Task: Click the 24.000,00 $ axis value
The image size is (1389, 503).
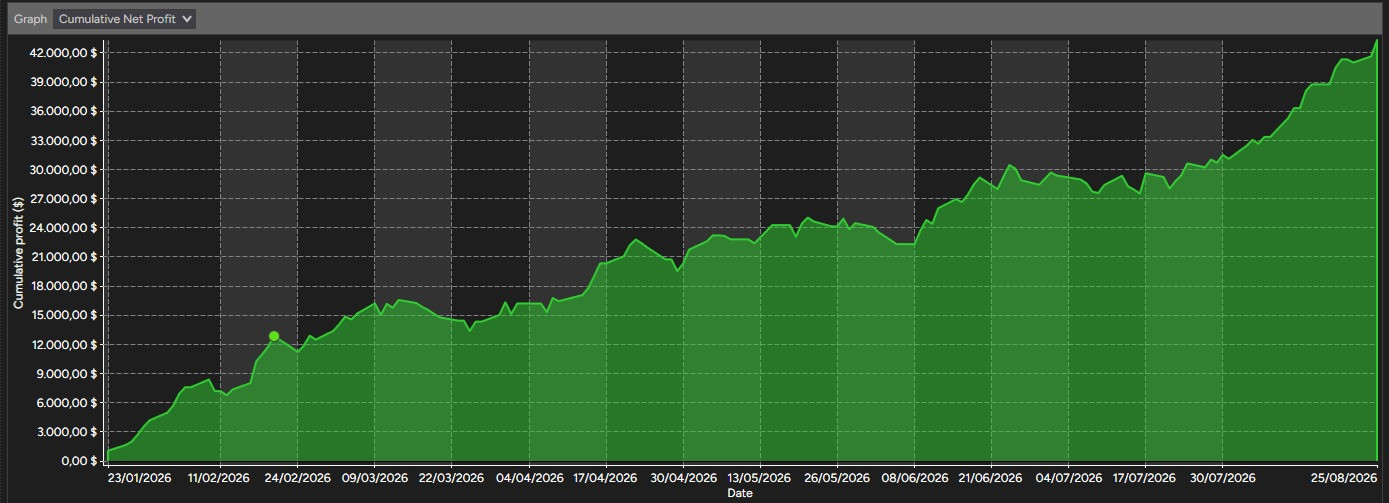Action: [64, 228]
